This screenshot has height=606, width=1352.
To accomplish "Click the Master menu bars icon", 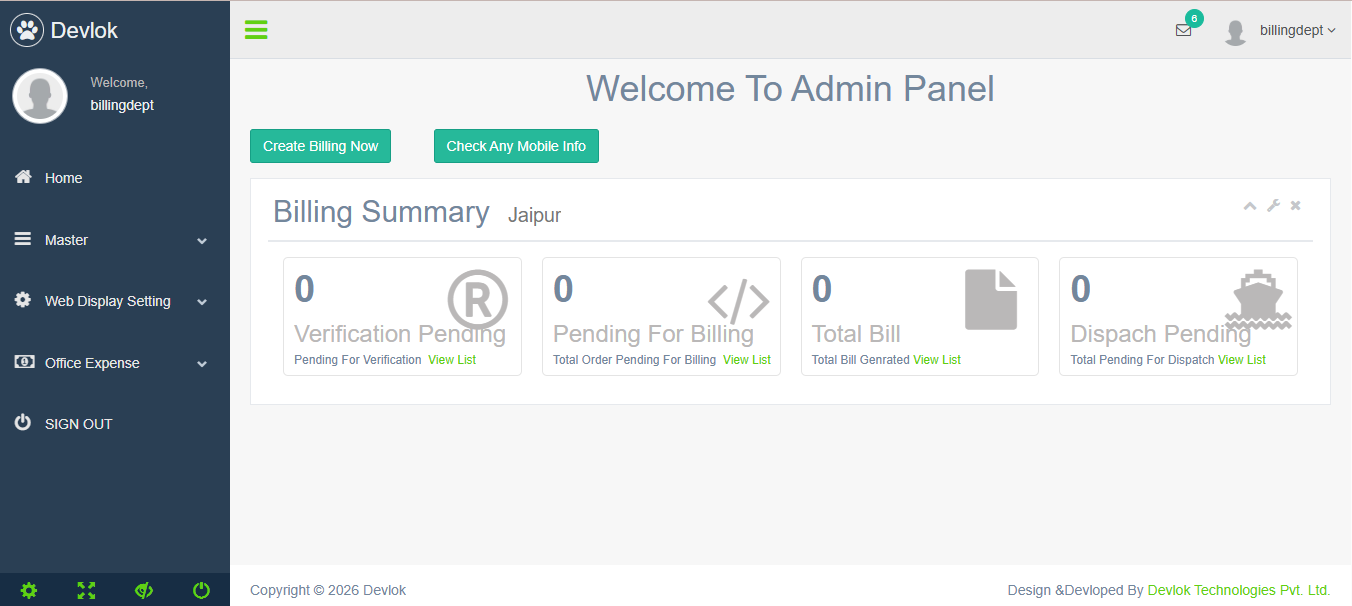I will [x=23, y=239].
